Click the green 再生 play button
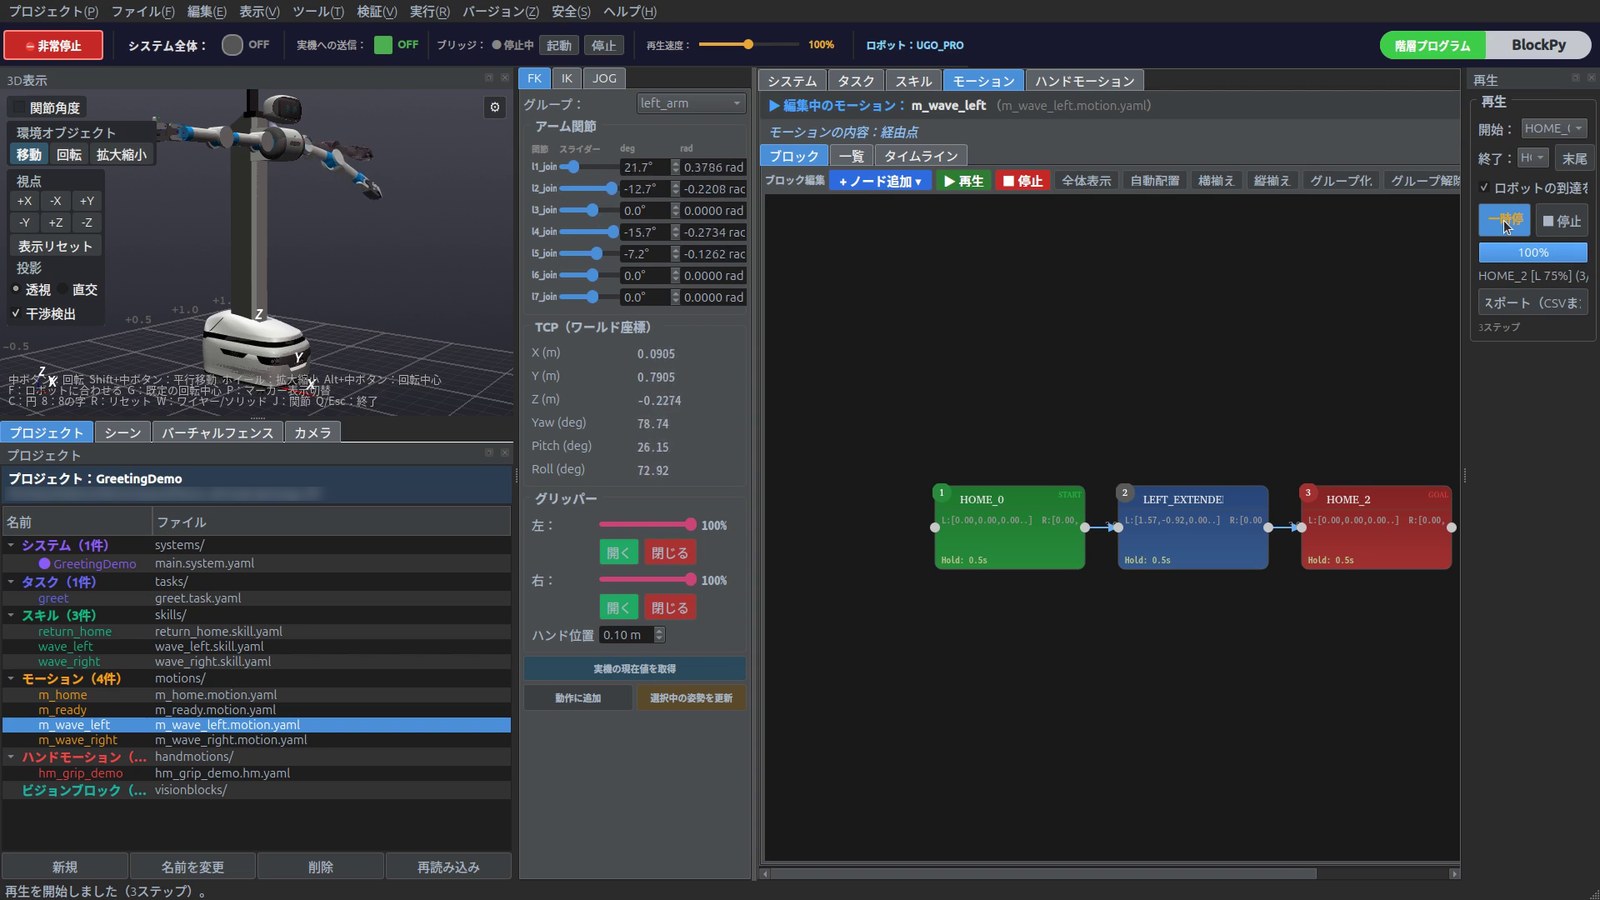This screenshot has height=900, width=1600. click(963, 181)
